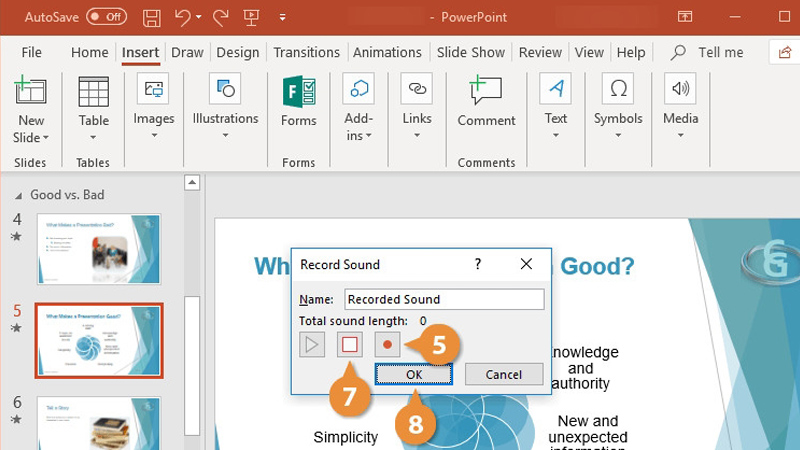Select slide 6 thumbnail
Screen dimensions: 800x450
coord(99,423)
